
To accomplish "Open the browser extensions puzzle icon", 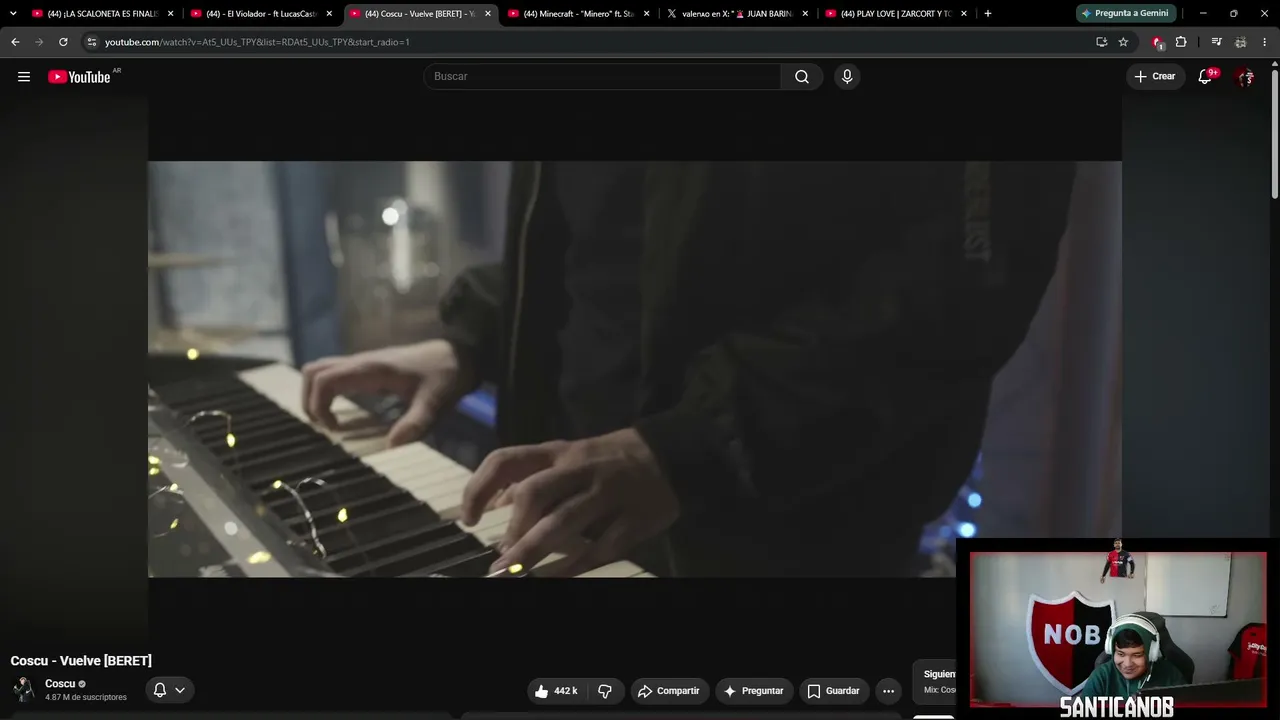I will point(1181,42).
